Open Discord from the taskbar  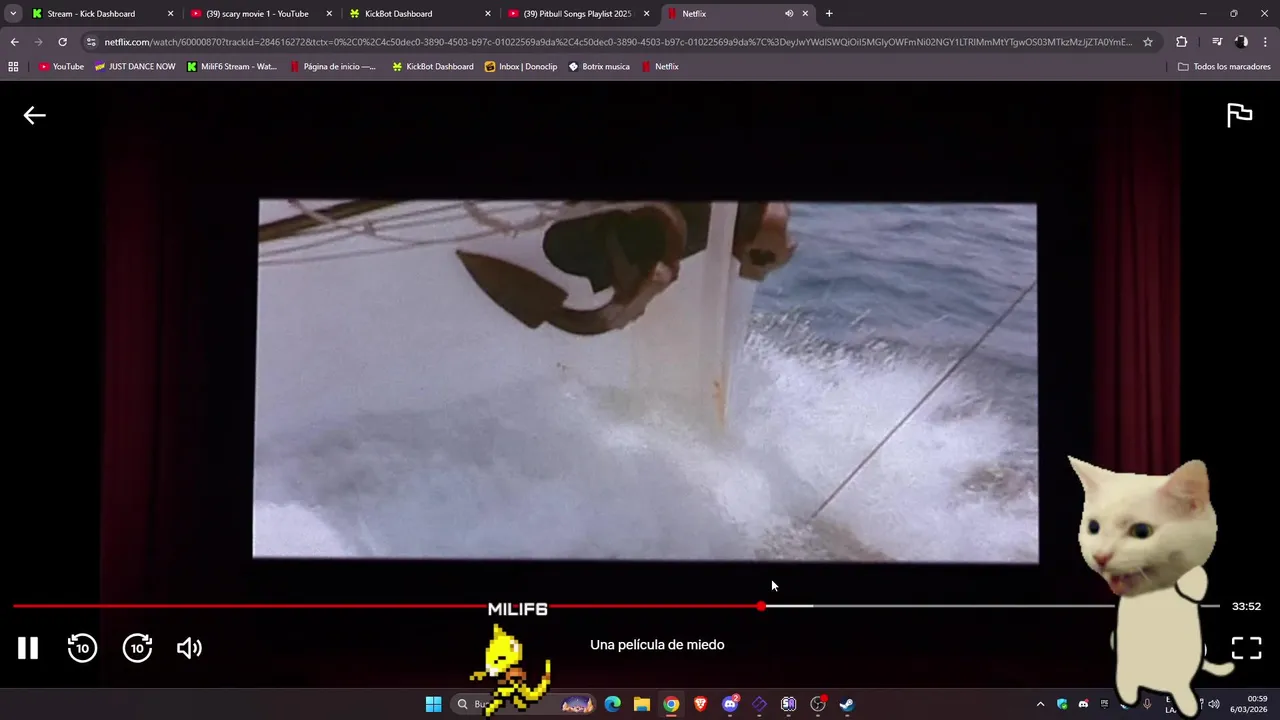tap(730, 704)
